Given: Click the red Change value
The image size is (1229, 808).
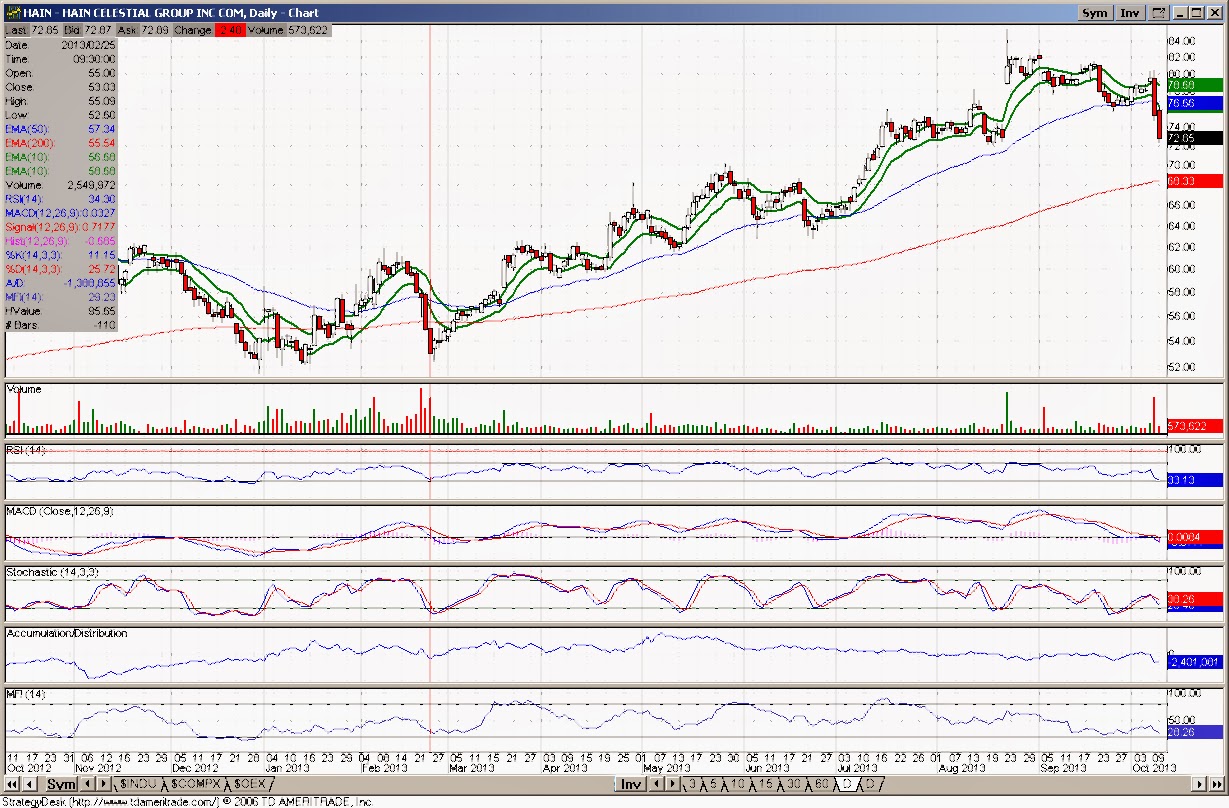Looking at the screenshot, I should (228, 30).
